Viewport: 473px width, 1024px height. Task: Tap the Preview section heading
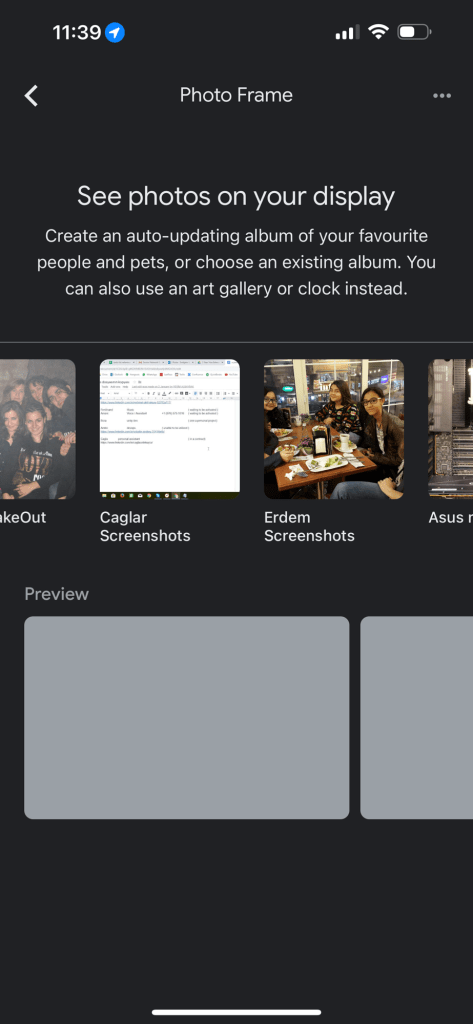pos(56,594)
